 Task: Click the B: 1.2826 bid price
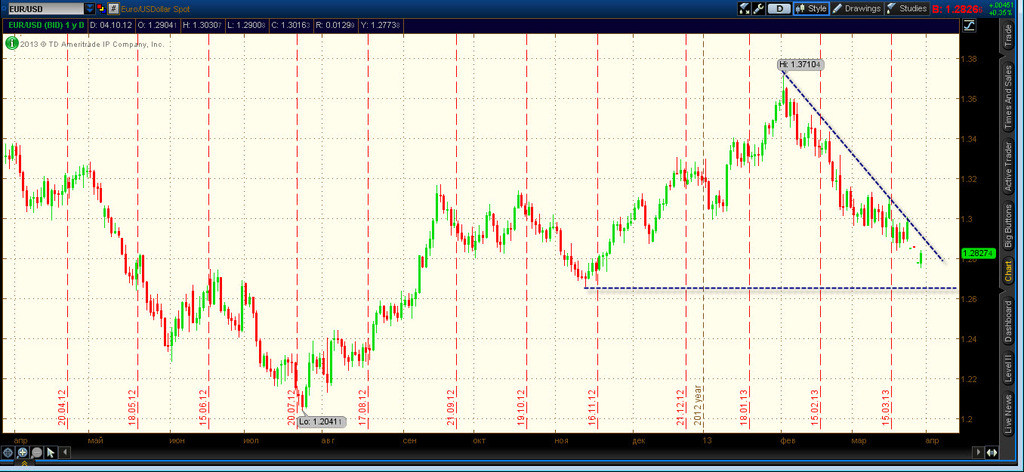957,9
